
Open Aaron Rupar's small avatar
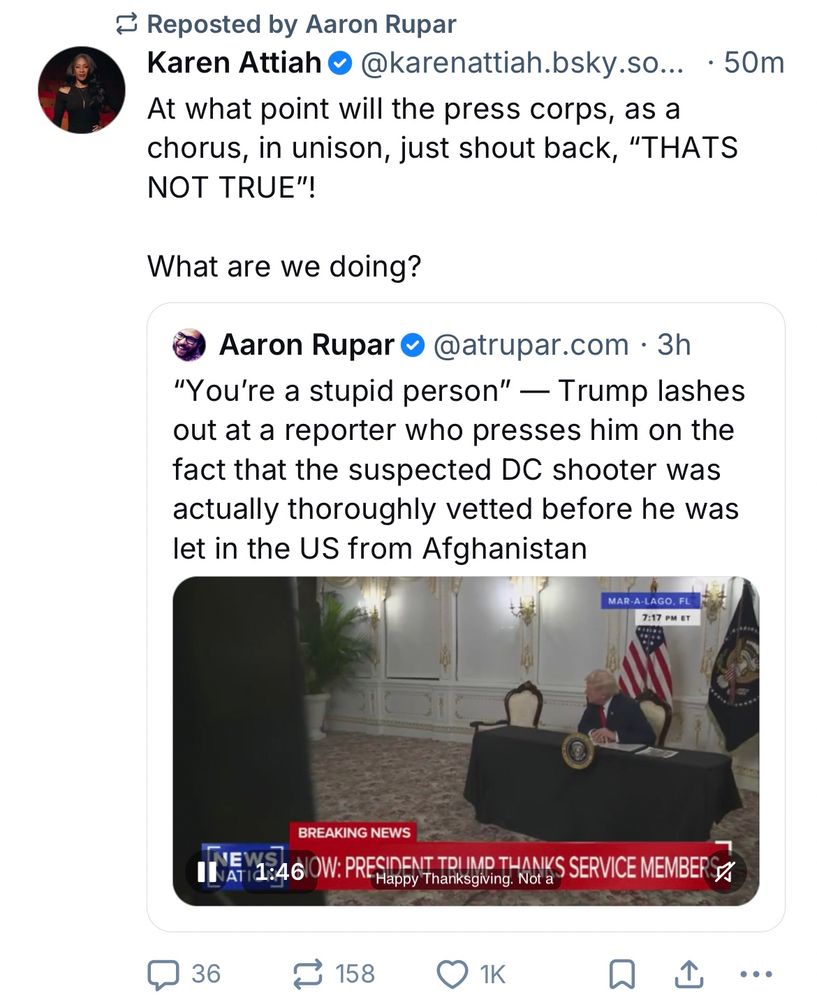click(x=189, y=346)
